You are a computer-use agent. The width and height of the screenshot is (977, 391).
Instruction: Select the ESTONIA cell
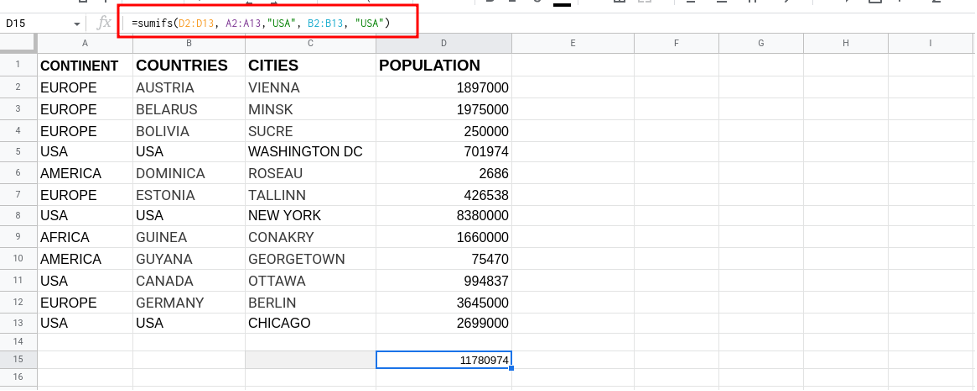pyautogui.click(x=189, y=195)
